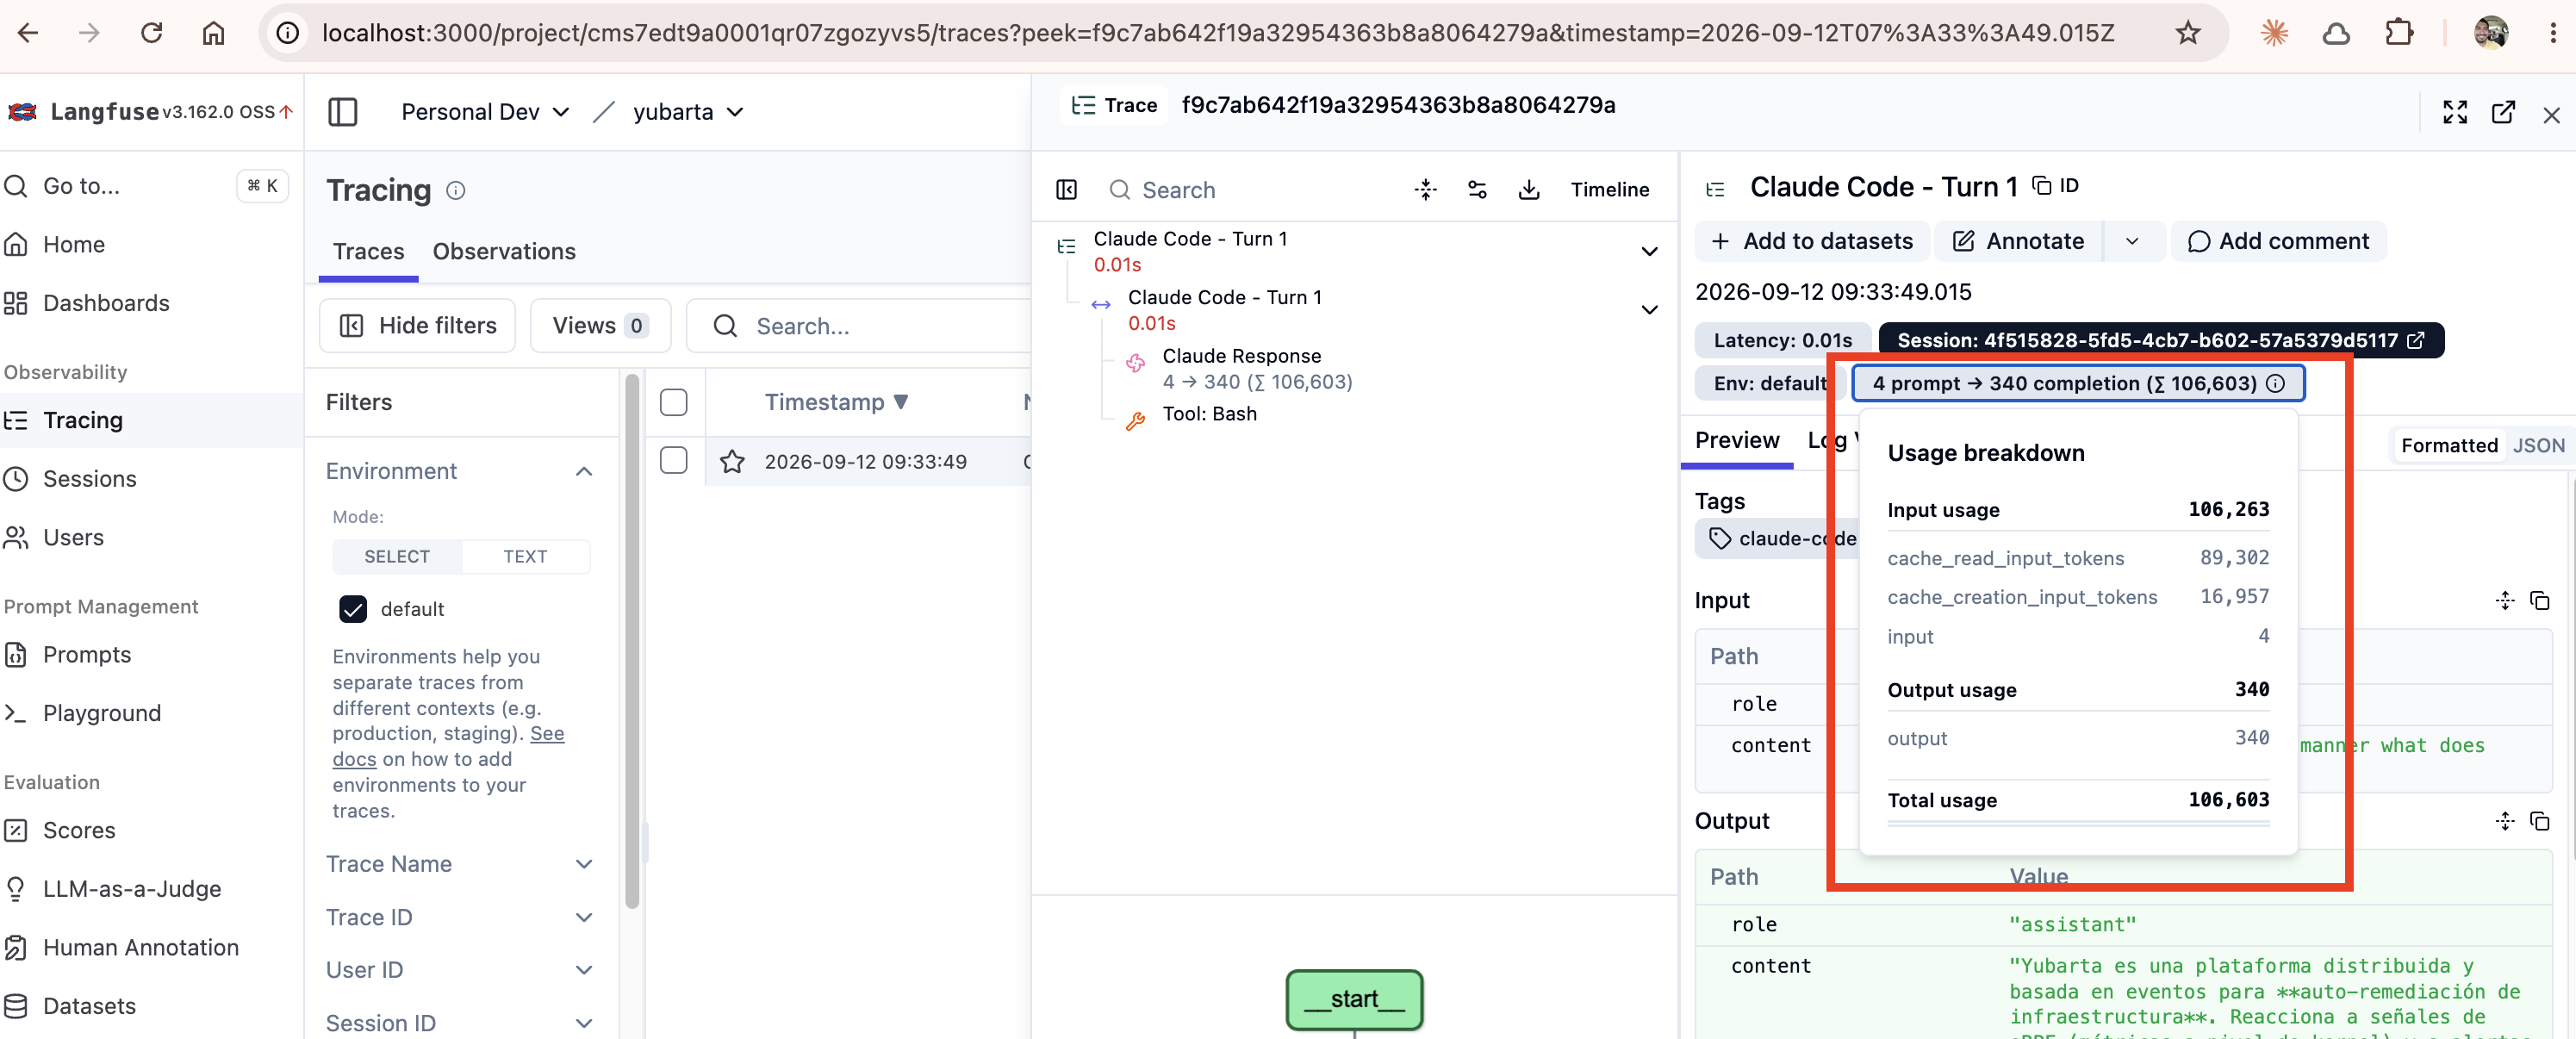Toggle the Langfuse sidebar panel icon

(343, 112)
